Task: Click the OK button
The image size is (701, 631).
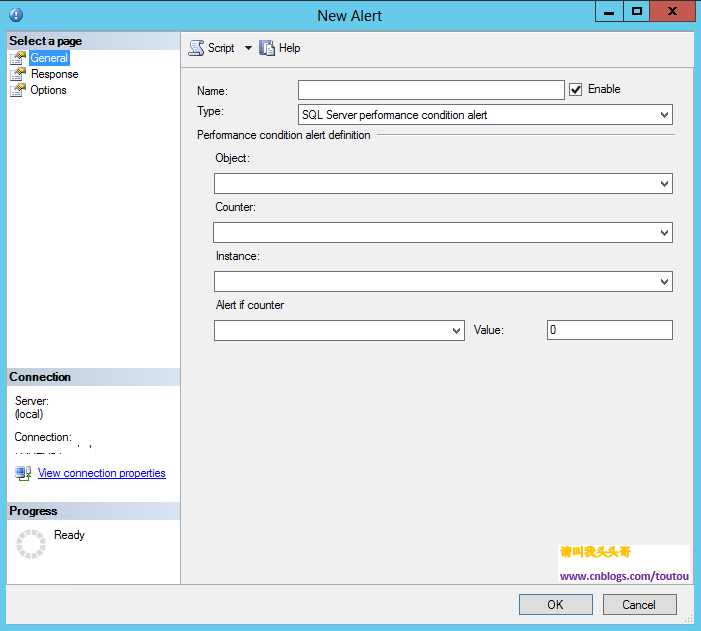Action: tap(556, 605)
